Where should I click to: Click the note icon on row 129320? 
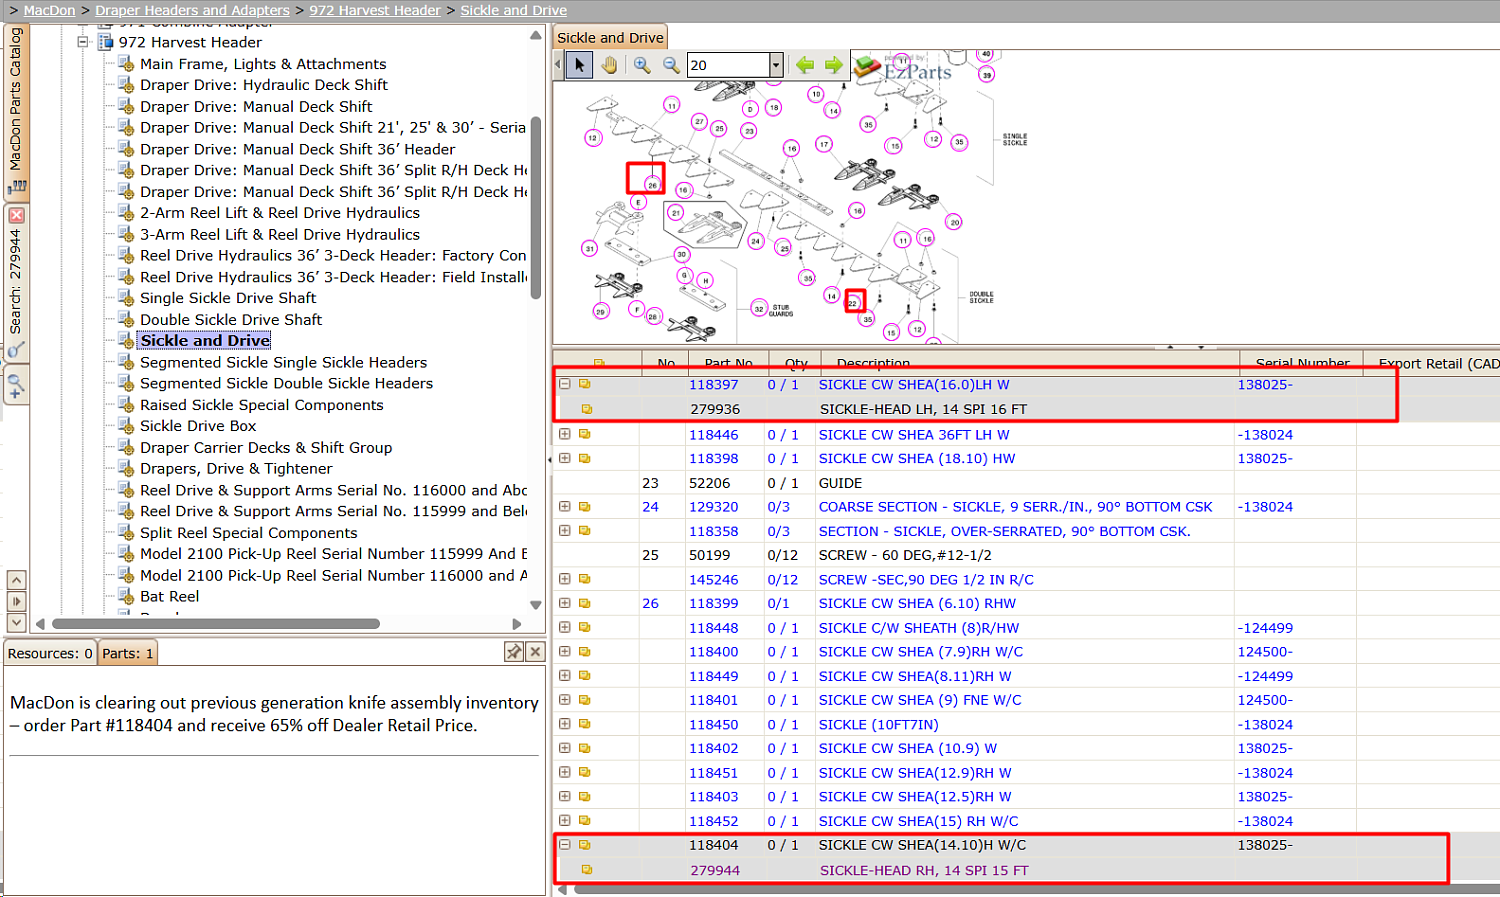click(584, 507)
